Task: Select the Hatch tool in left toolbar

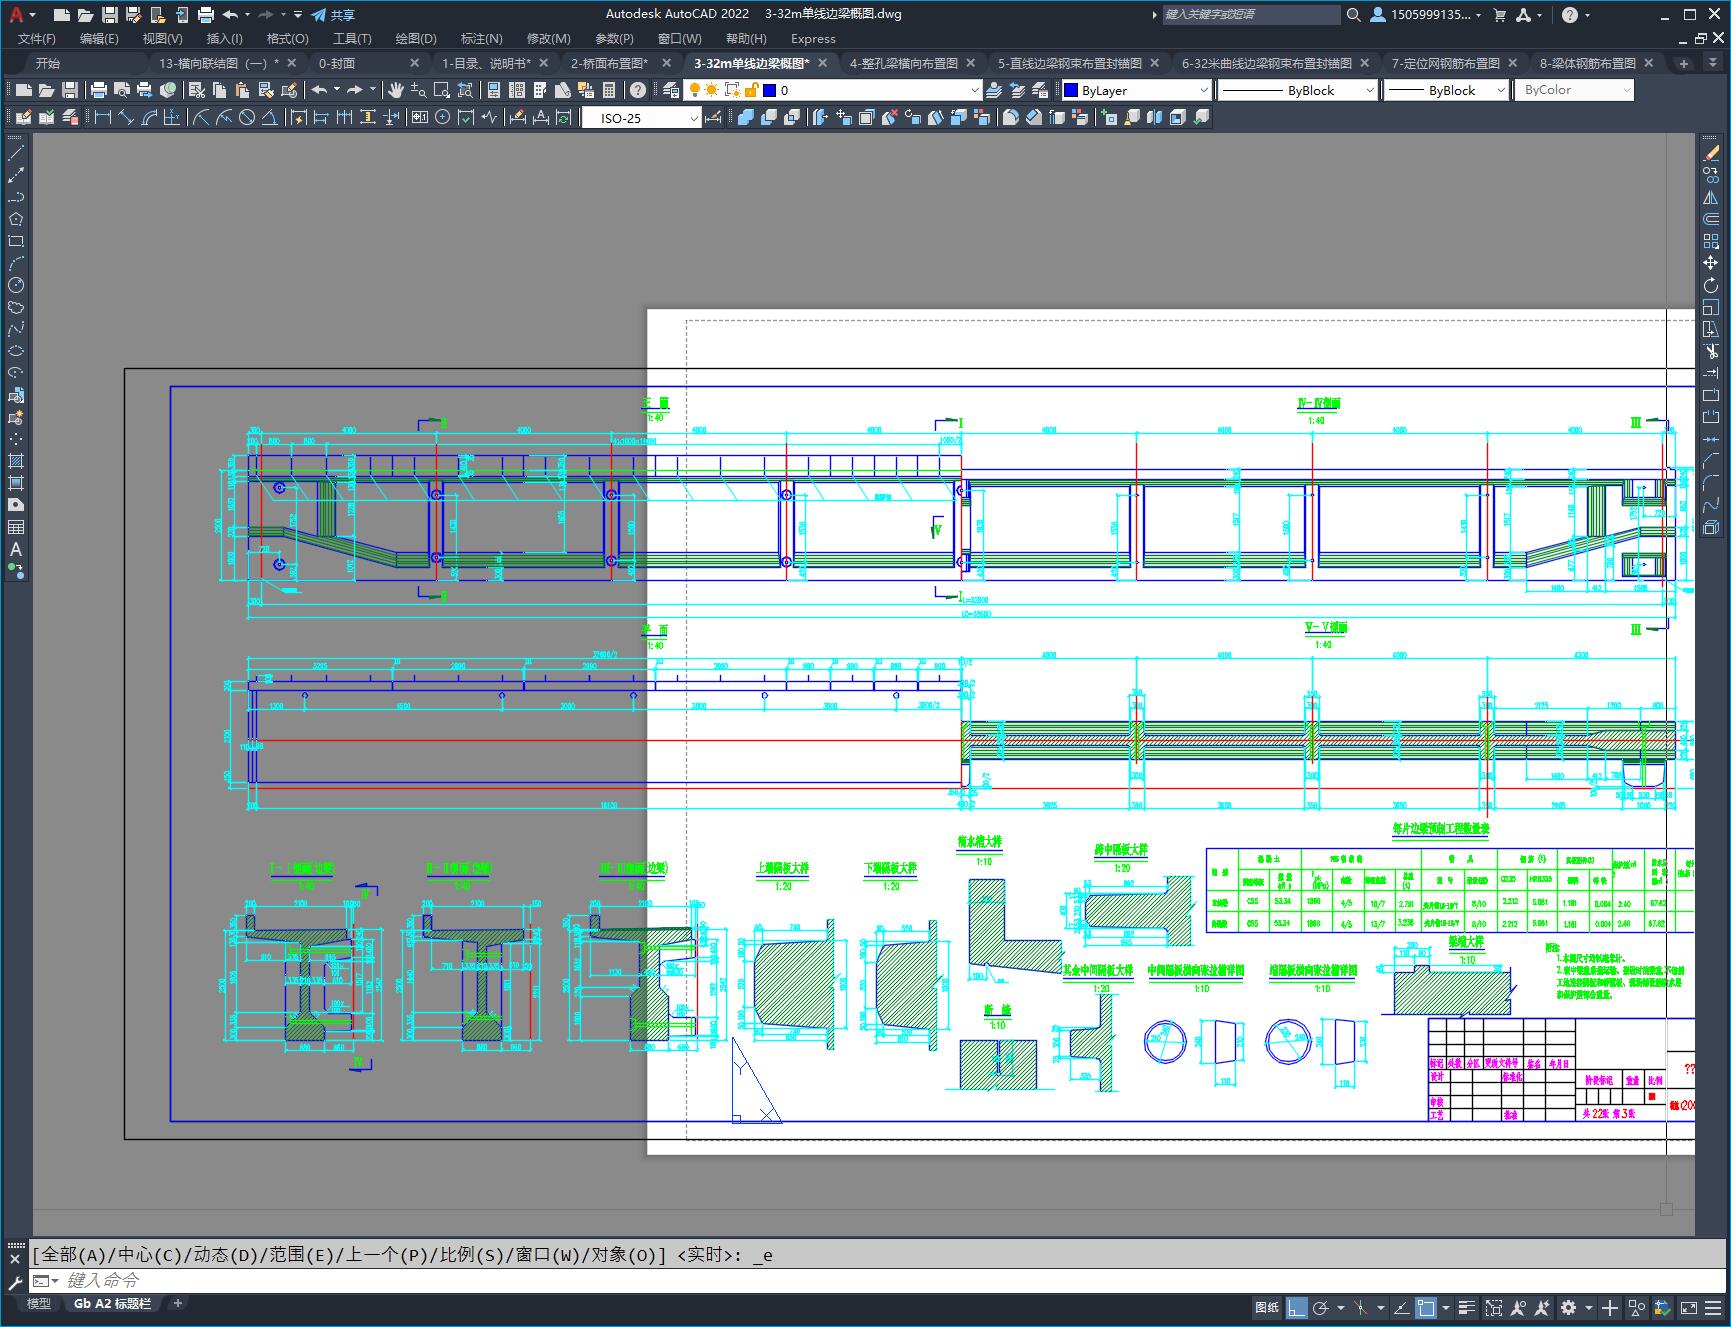Action: tap(16, 461)
